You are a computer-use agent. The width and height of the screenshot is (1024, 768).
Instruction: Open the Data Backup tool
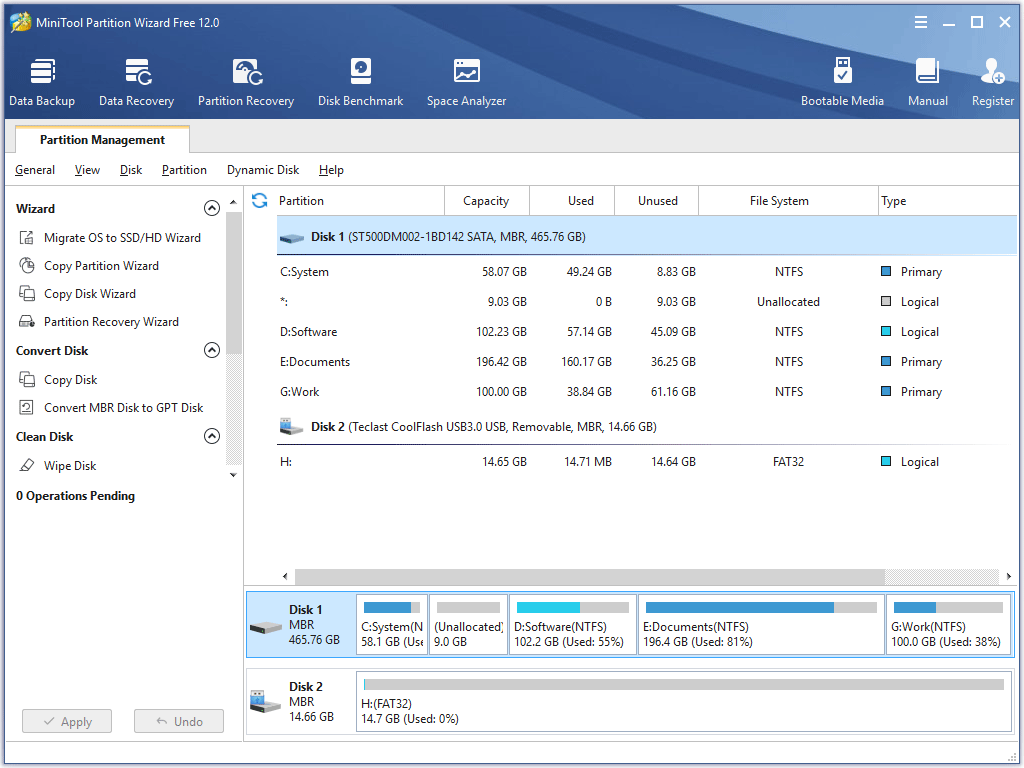tap(42, 82)
